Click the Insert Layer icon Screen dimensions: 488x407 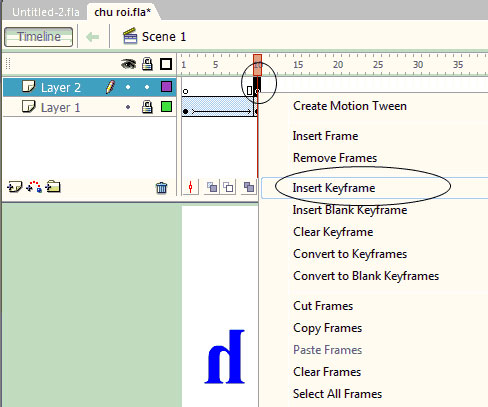coord(14,187)
